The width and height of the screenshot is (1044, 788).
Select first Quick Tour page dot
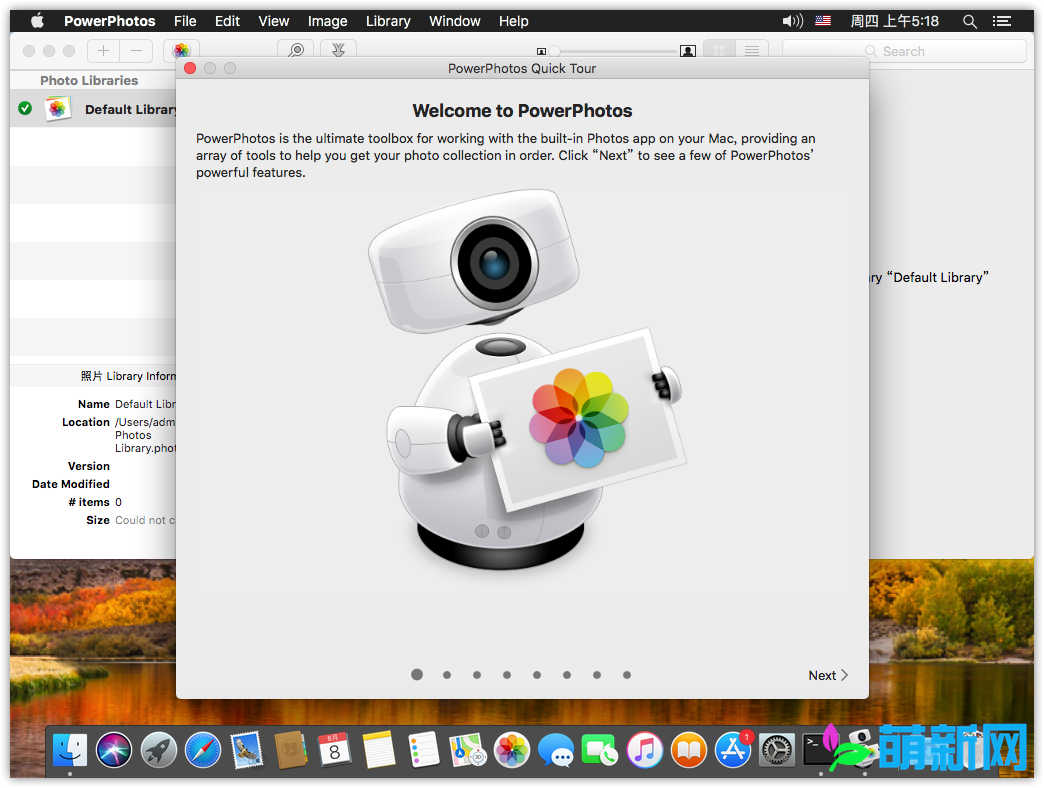(x=417, y=675)
